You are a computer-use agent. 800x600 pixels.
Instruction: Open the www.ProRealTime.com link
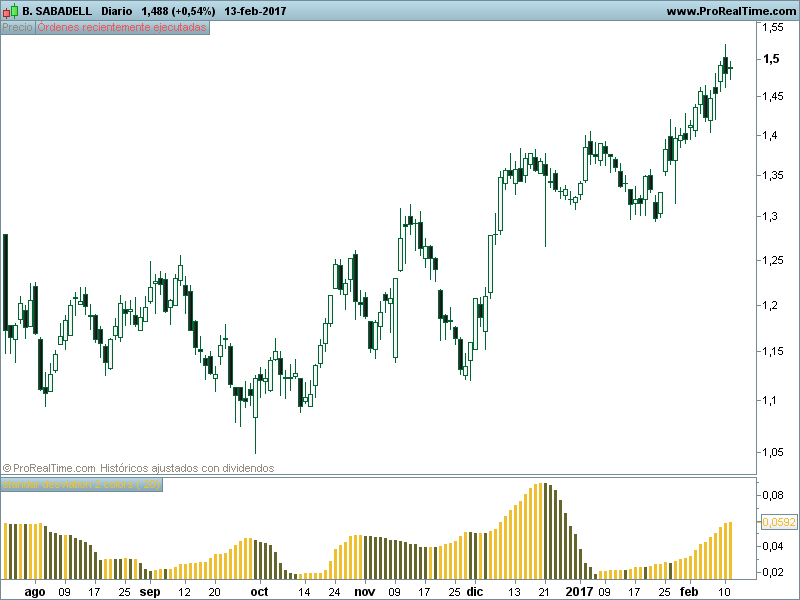(x=731, y=11)
